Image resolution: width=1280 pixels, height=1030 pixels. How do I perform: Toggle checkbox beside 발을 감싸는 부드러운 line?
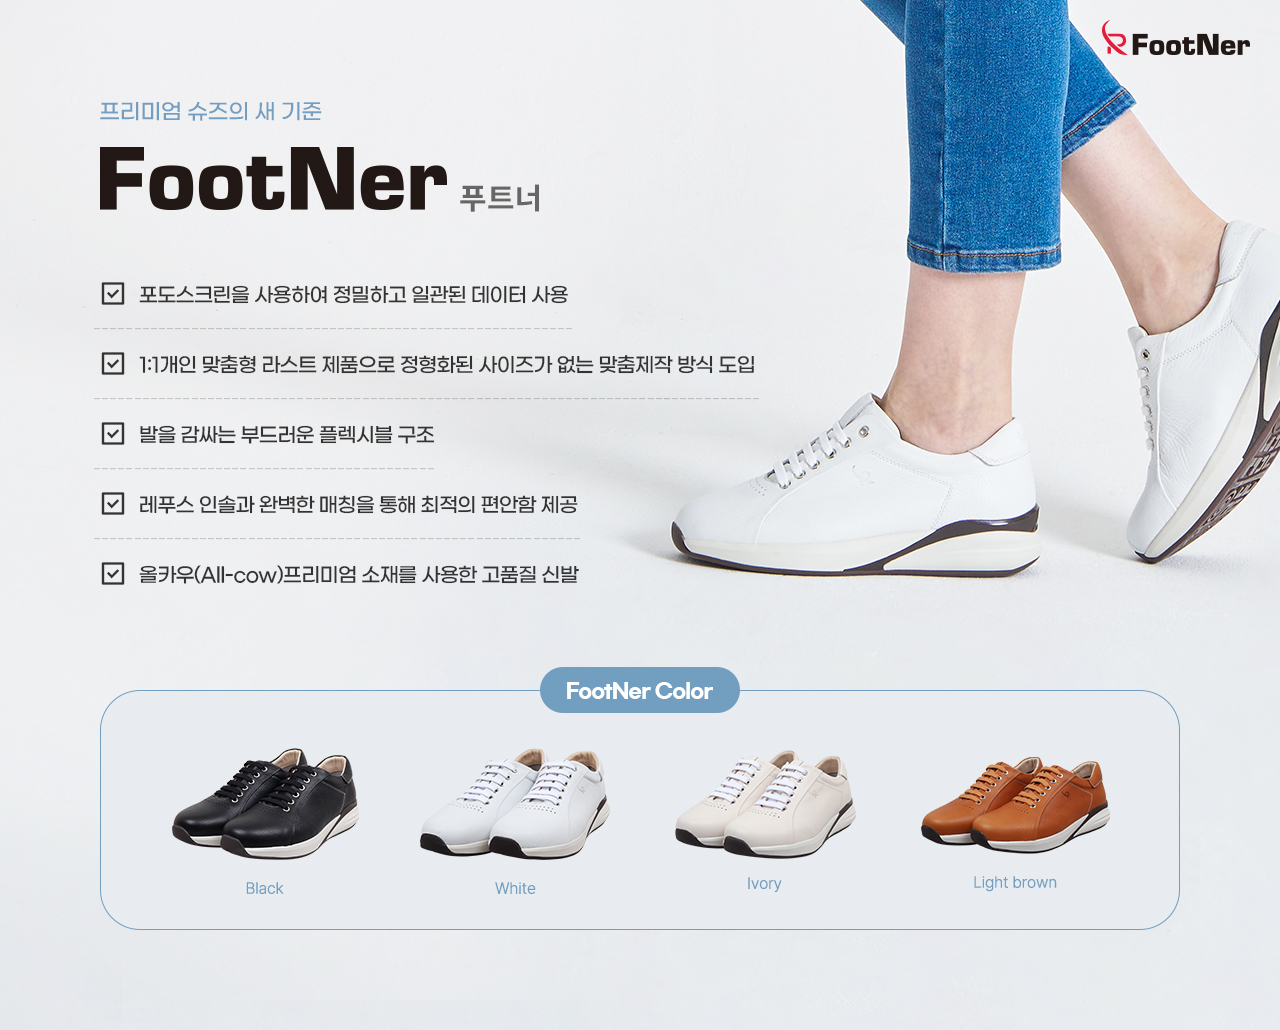click(113, 434)
